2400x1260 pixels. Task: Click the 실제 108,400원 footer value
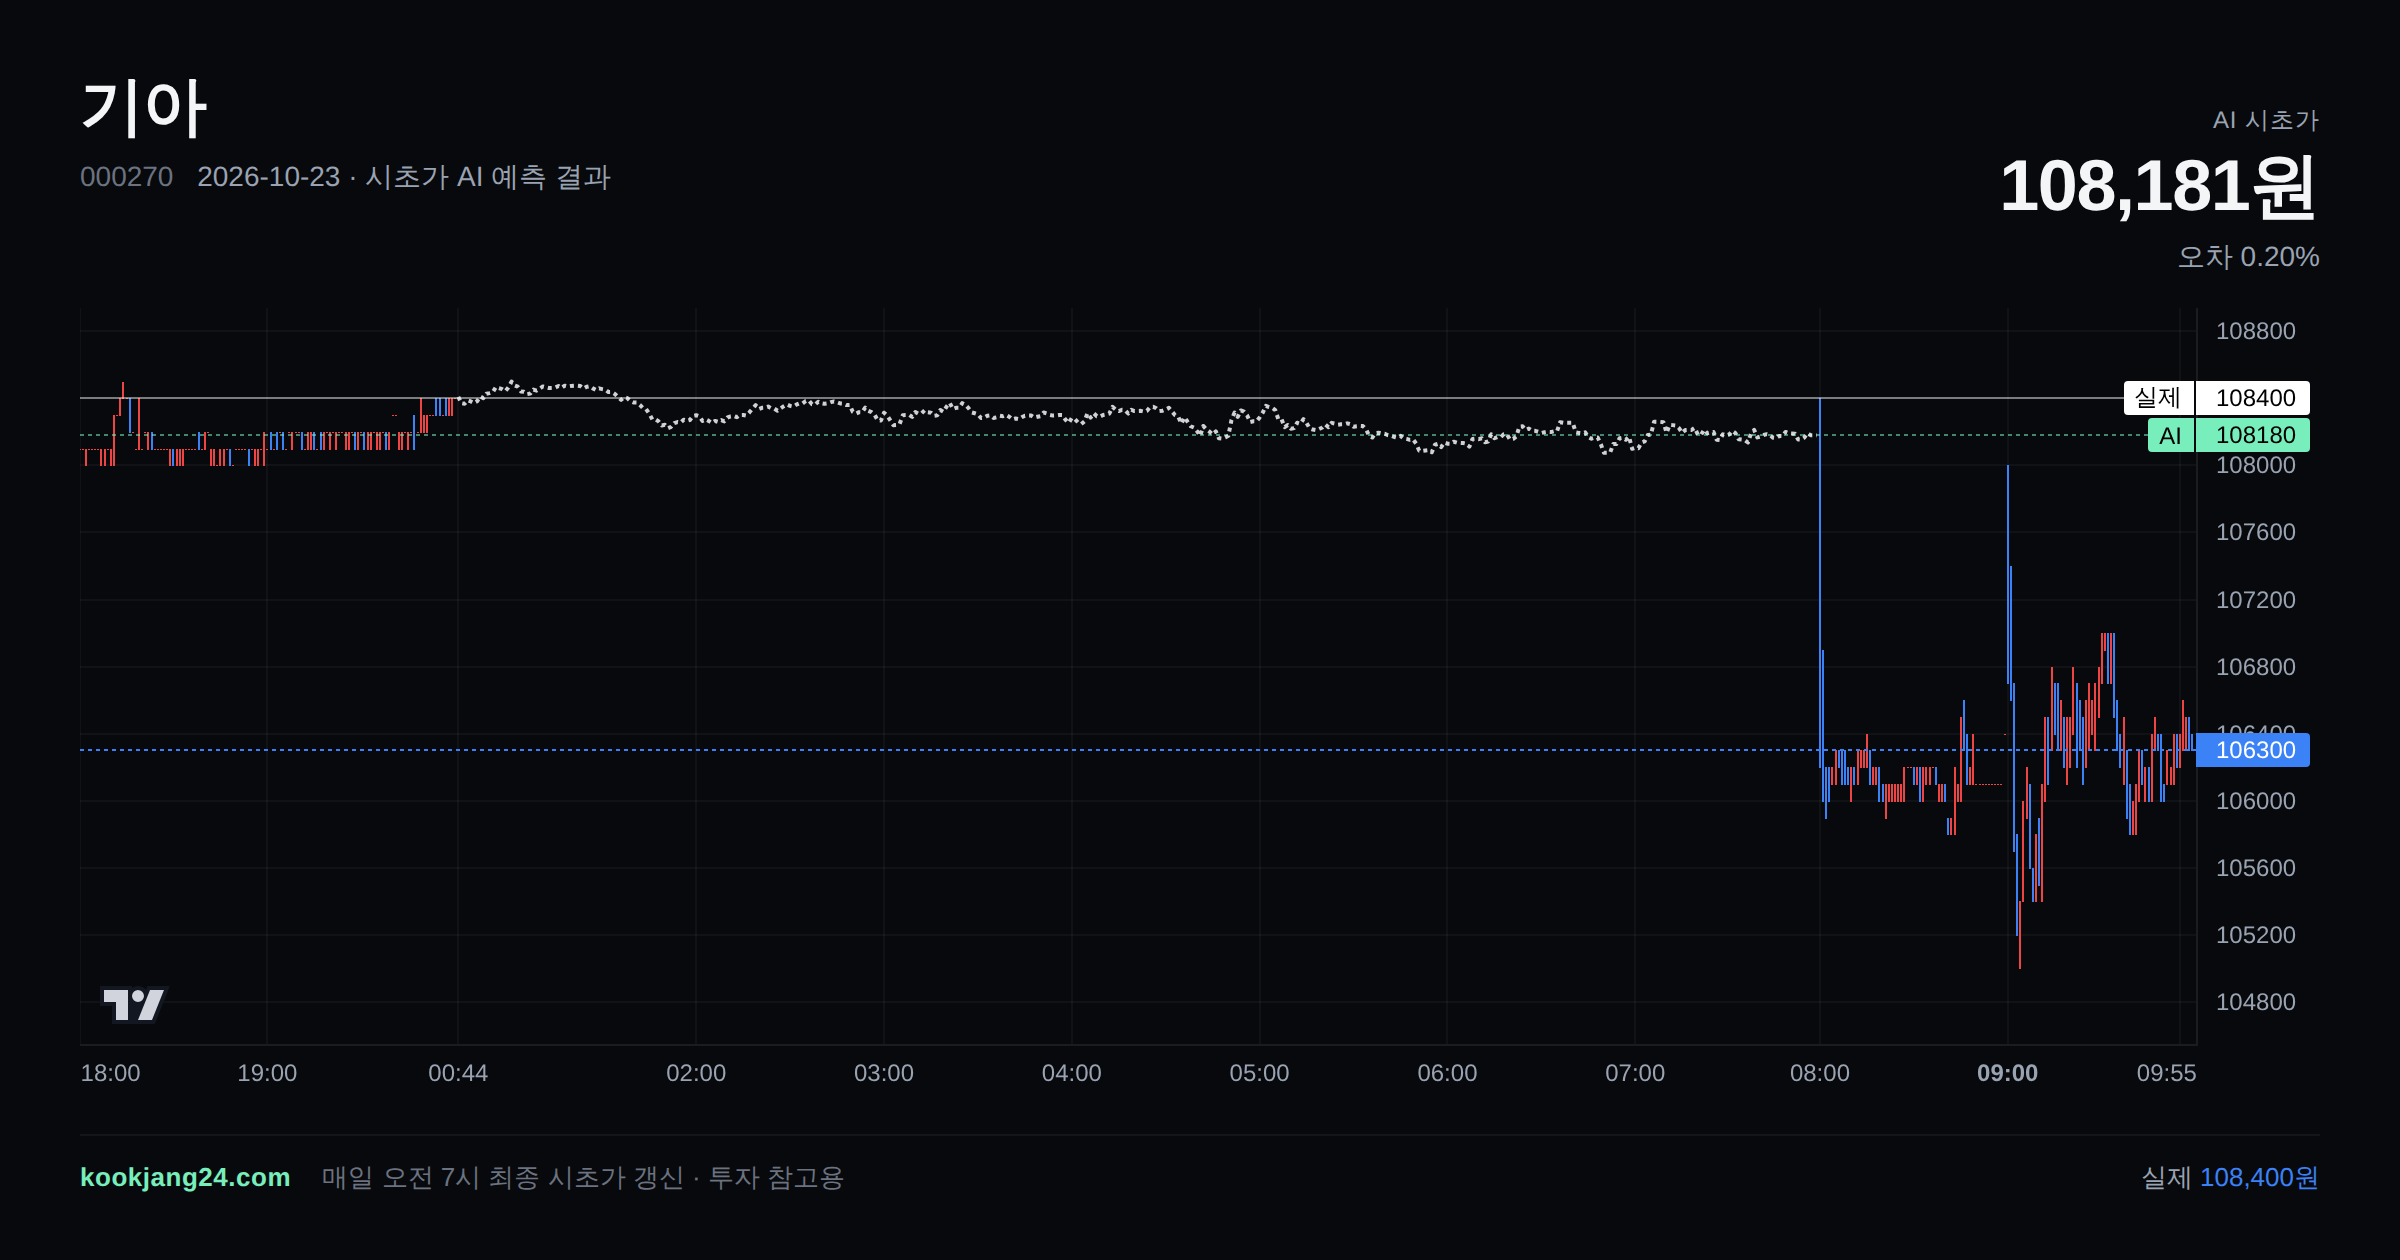tap(2230, 1177)
